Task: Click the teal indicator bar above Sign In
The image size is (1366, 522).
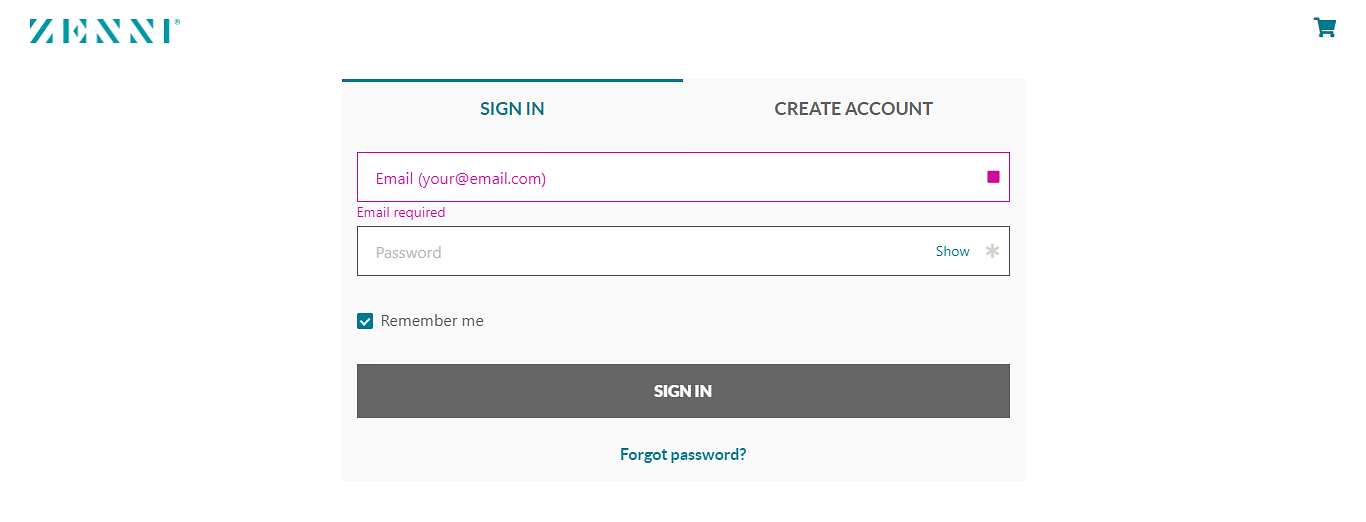Action: (512, 80)
